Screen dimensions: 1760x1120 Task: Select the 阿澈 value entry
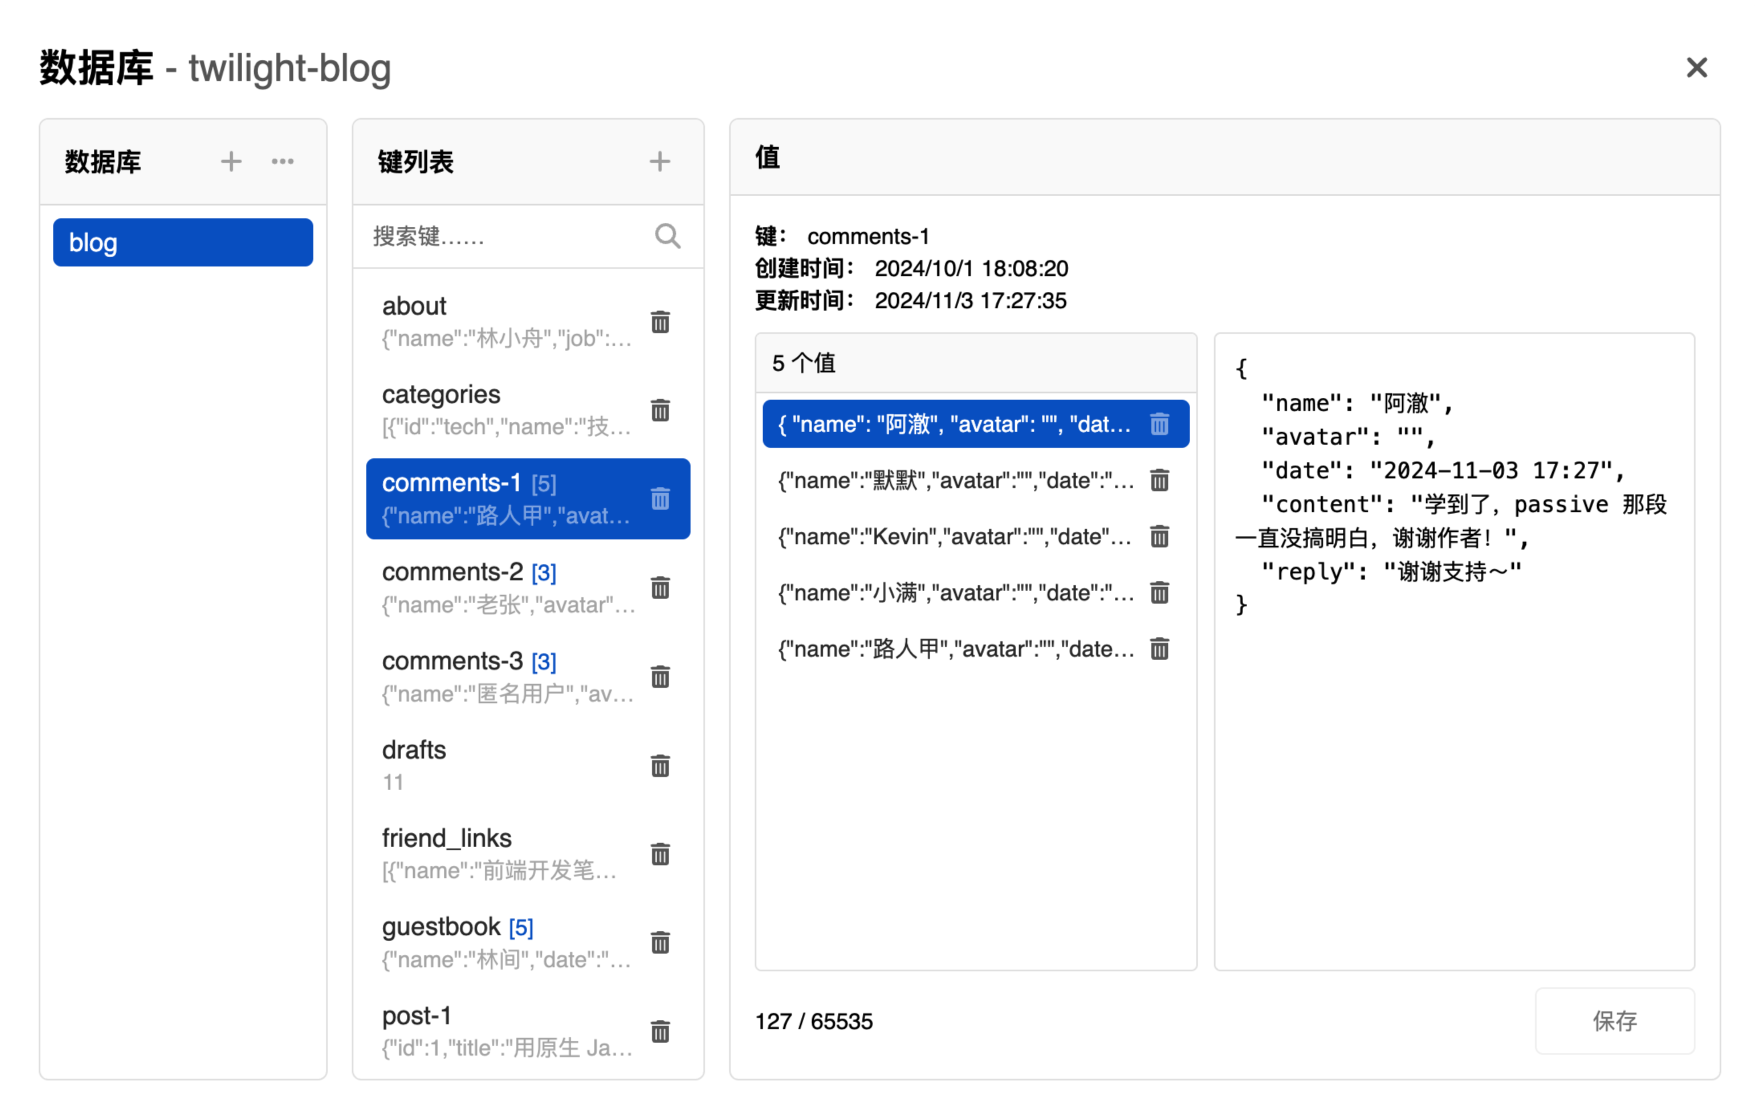tap(976, 424)
